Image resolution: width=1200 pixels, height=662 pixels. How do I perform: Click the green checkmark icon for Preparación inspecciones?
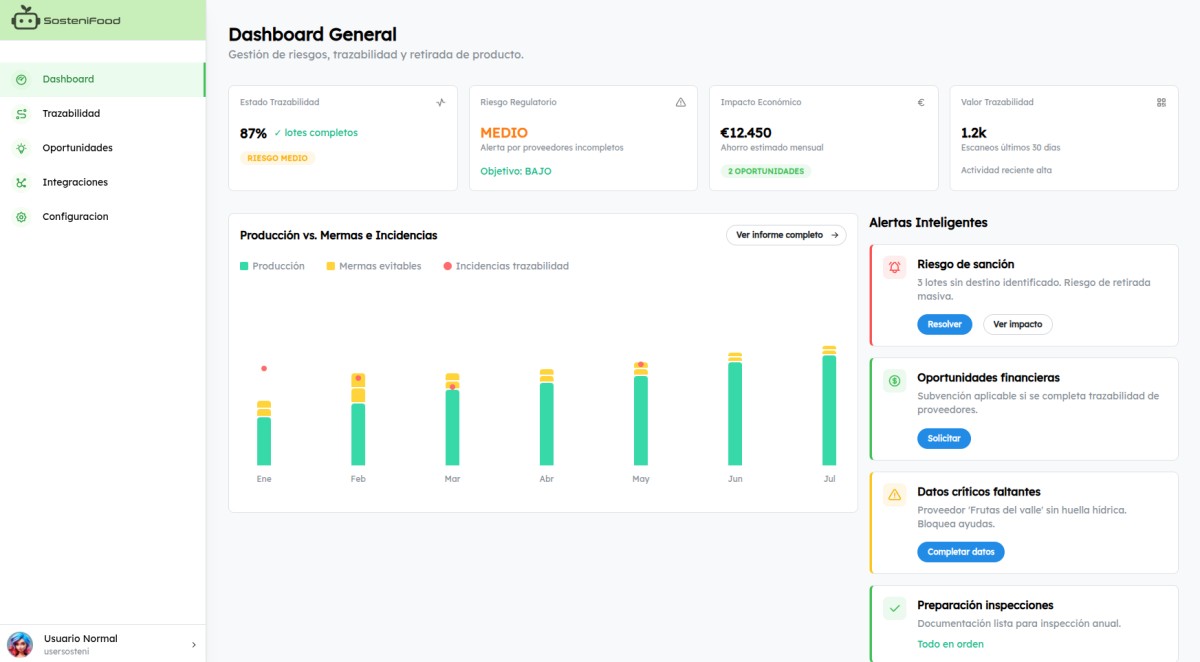[x=894, y=608]
